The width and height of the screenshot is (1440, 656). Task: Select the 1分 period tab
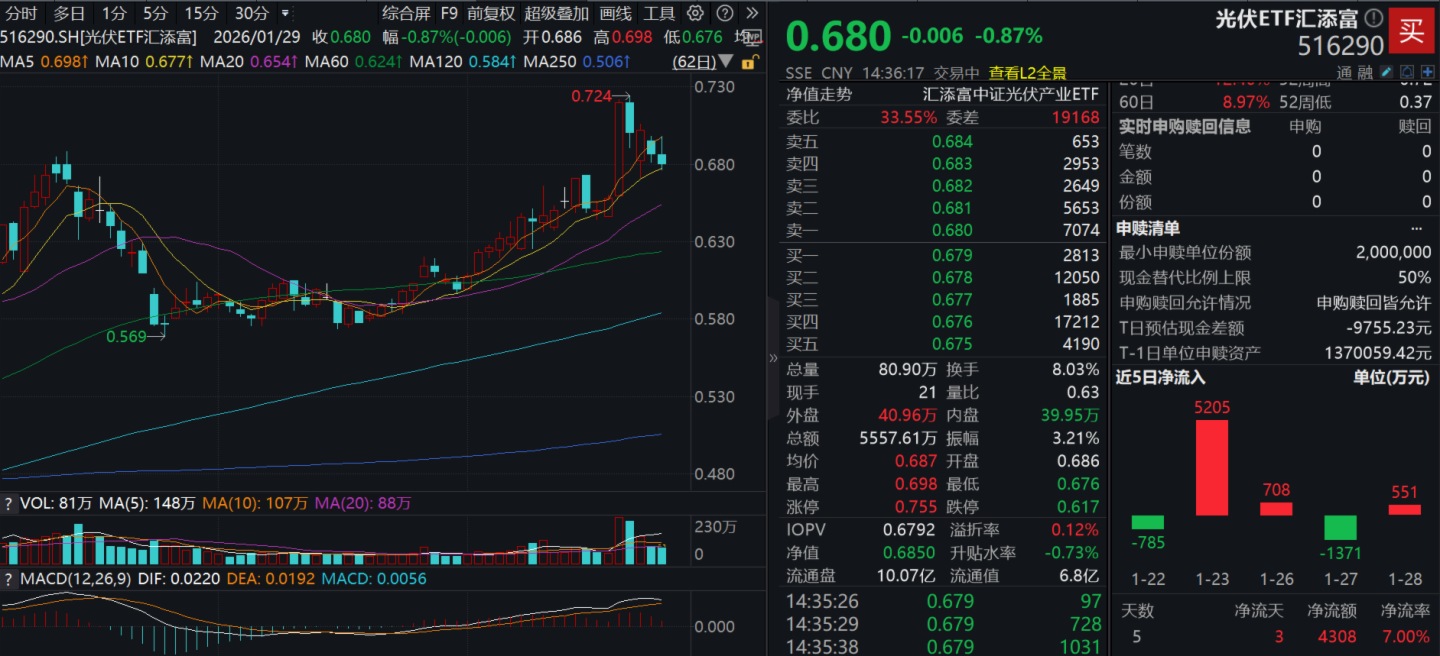114,13
